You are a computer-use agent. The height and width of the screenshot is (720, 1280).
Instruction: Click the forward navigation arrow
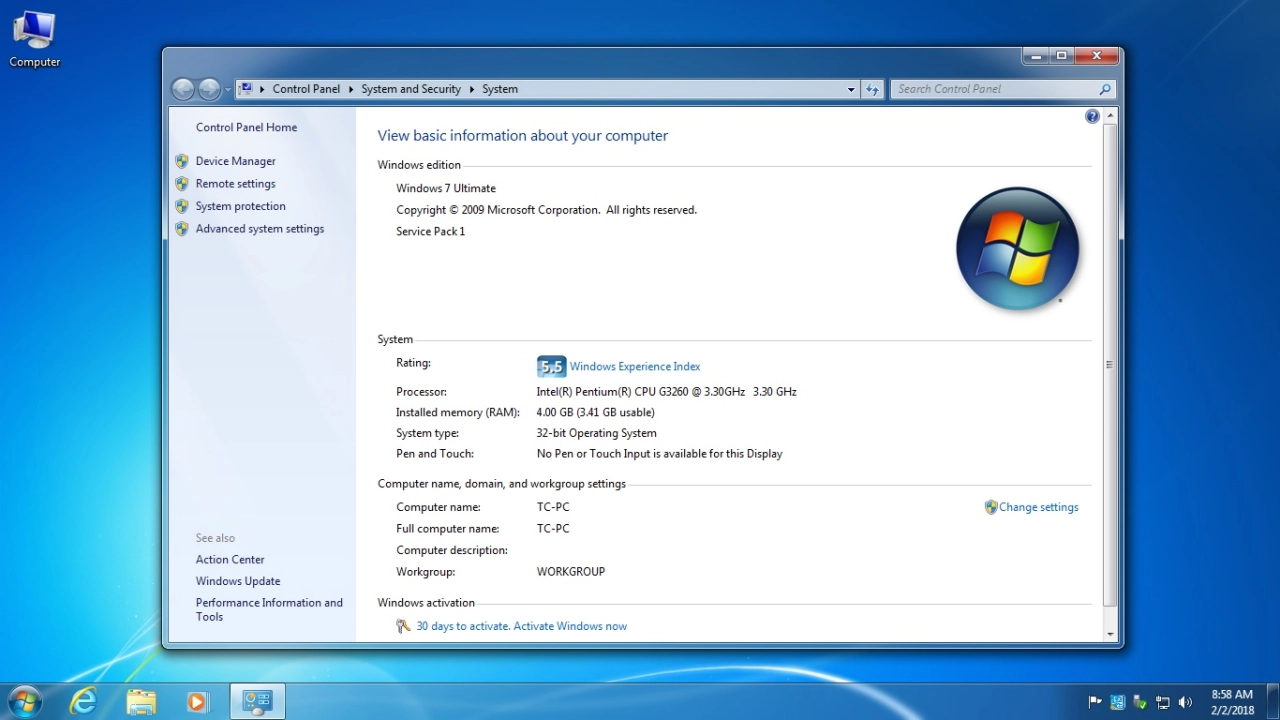(209, 89)
